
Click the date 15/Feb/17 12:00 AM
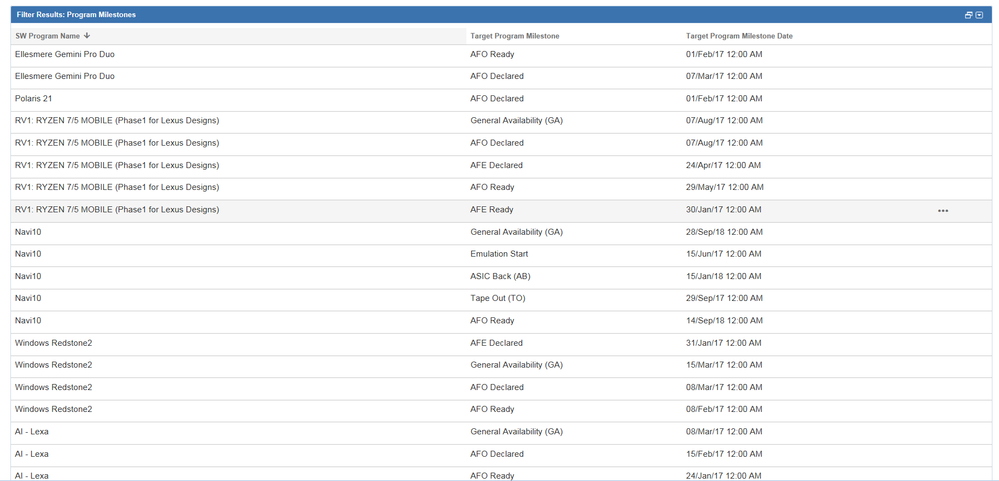click(724, 454)
